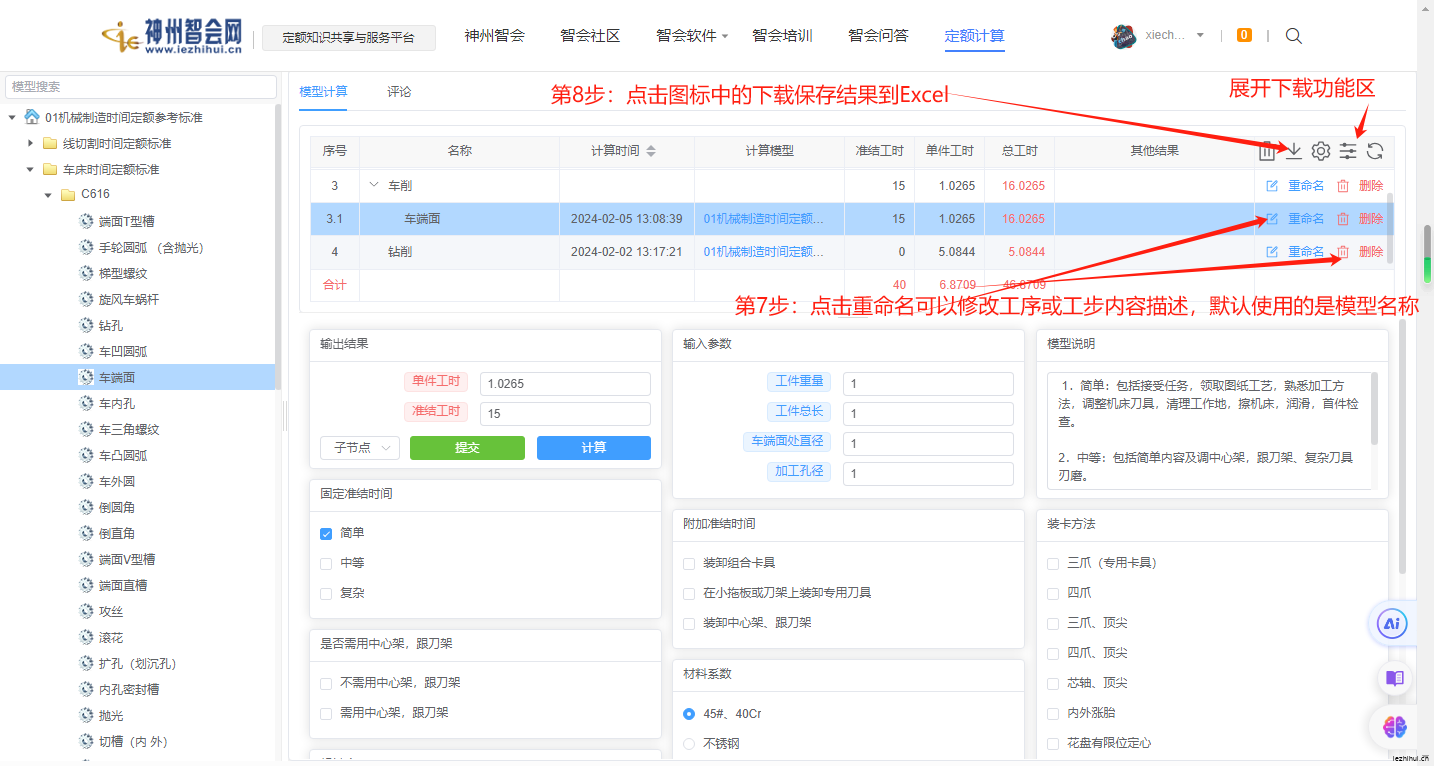Click the 定额知识共享与服务平台 button
Screen dimensions: 1434x766
click(348, 38)
